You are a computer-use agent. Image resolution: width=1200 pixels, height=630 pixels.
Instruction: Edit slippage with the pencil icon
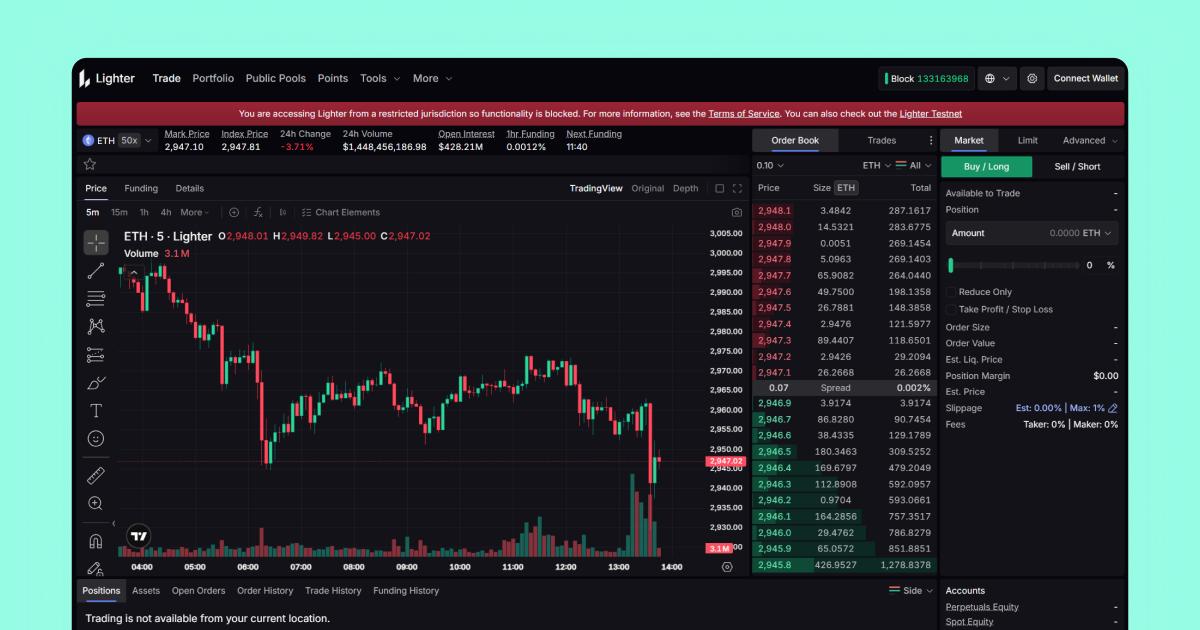click(x=1113, y=408)
